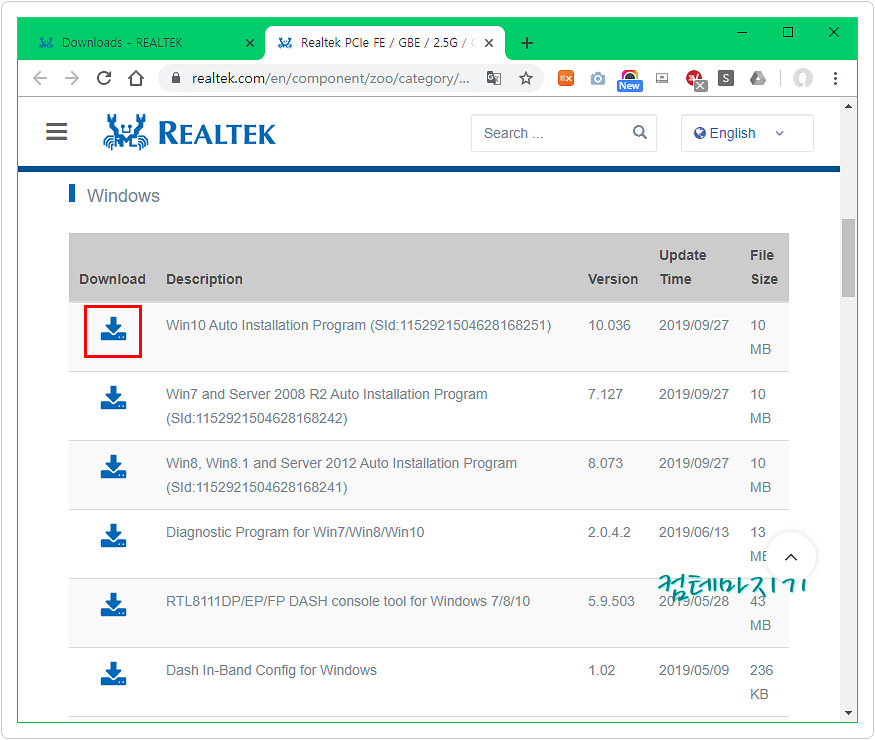Screen dimensions: 875x740
Task: Click the Update Time column header
Action: [682, 267]
